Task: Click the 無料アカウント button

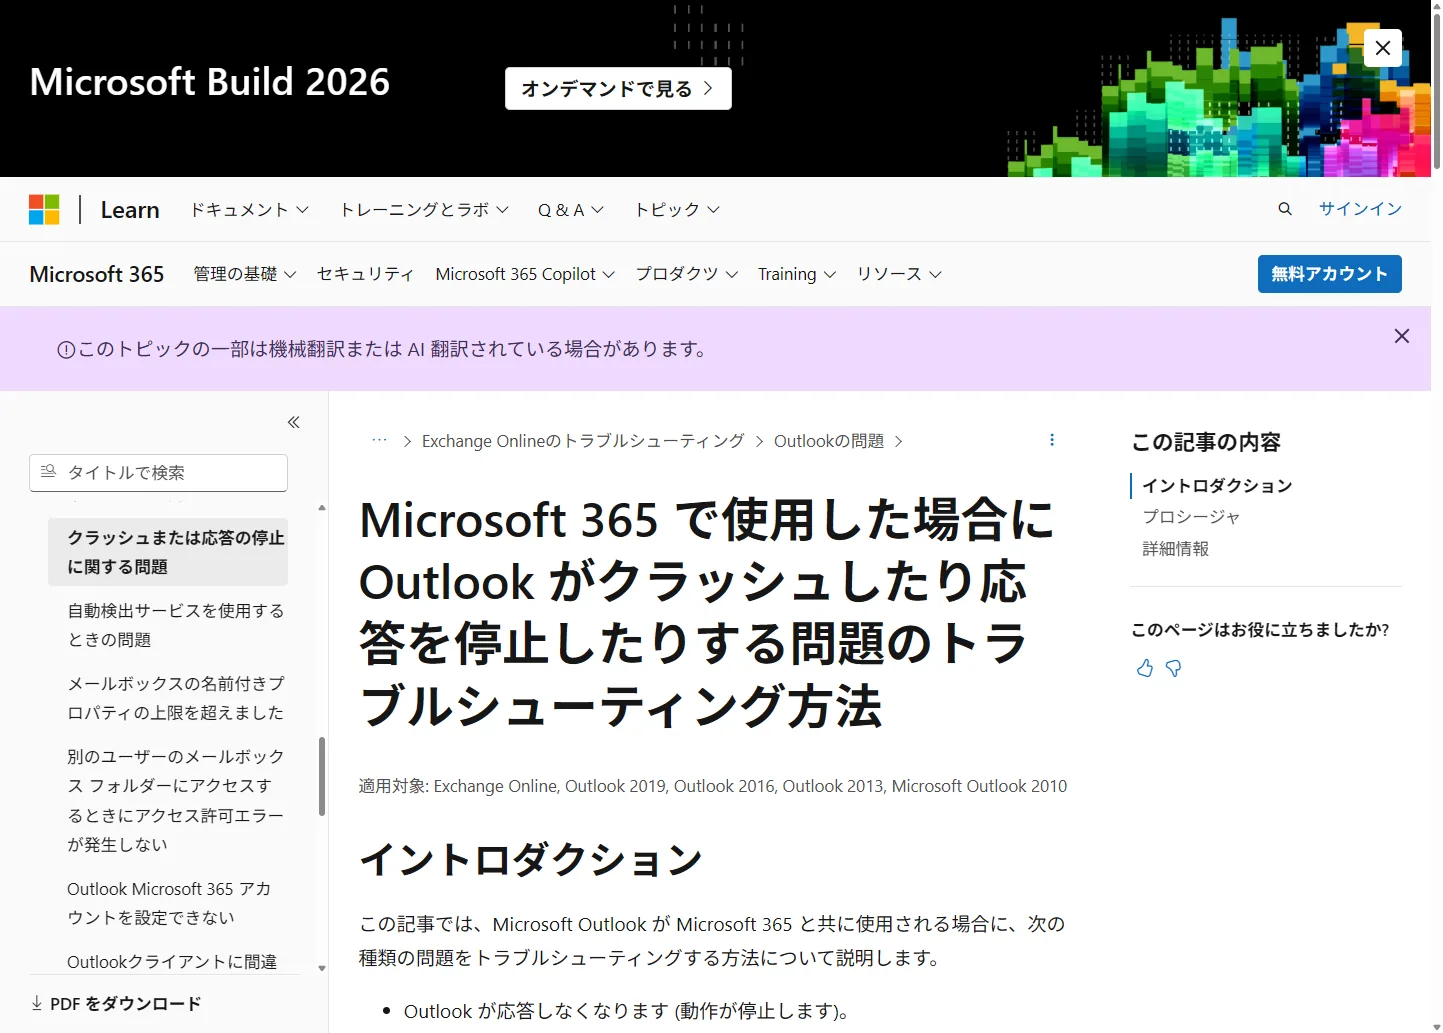Action: pos(1329,274)
